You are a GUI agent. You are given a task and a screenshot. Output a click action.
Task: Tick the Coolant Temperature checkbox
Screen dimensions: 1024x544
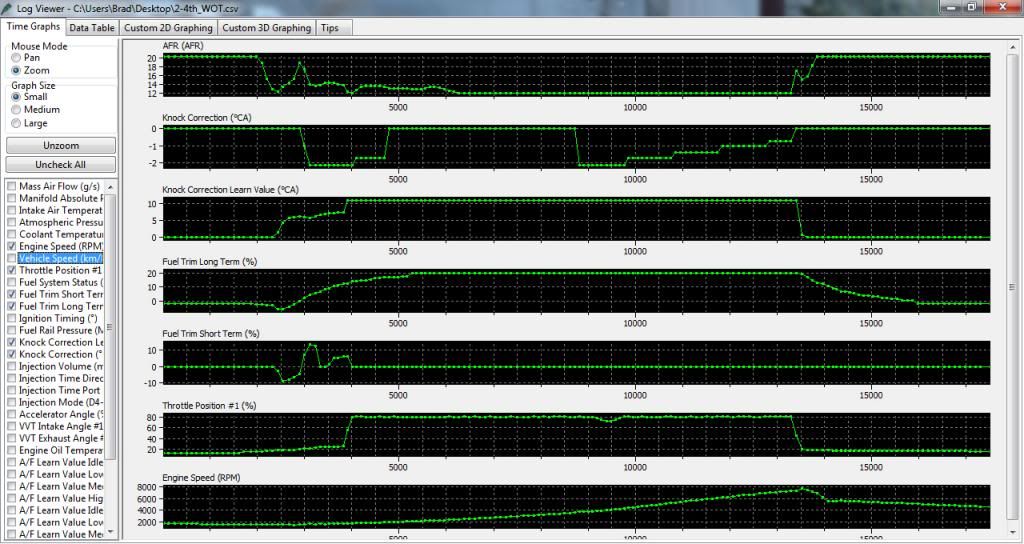click(11, 234)
